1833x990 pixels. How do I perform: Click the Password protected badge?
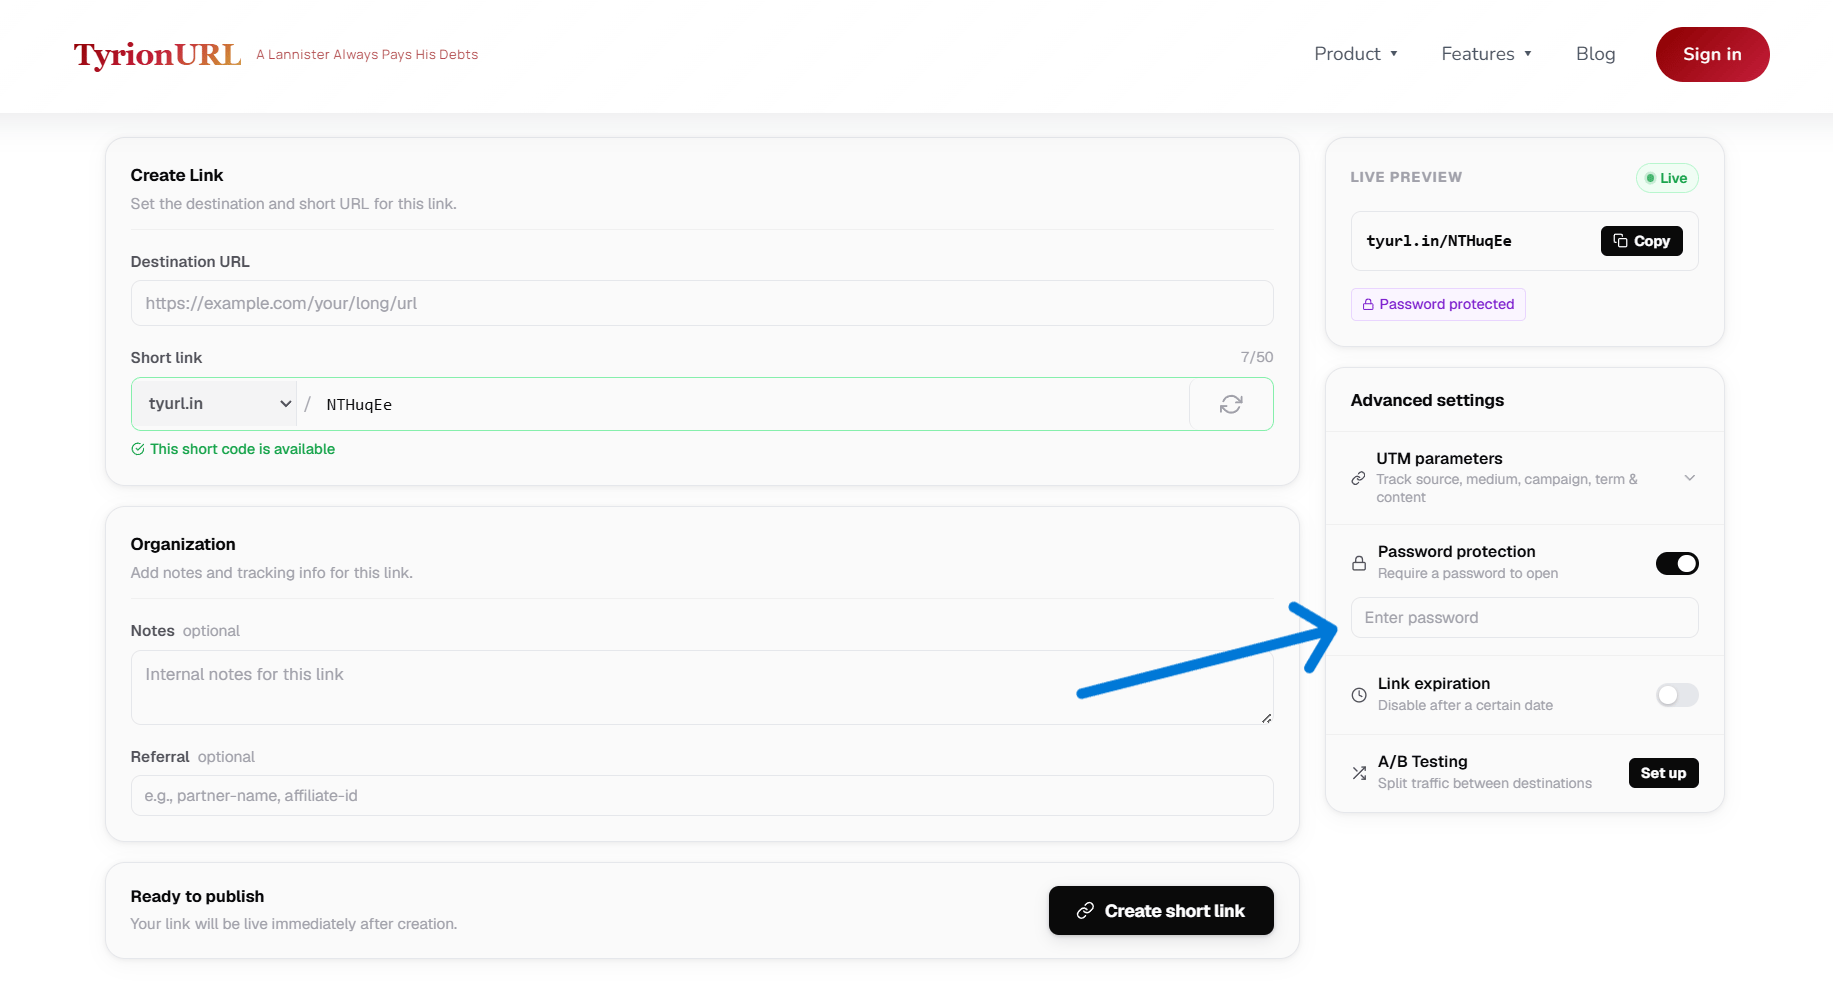click(1438, 304)
